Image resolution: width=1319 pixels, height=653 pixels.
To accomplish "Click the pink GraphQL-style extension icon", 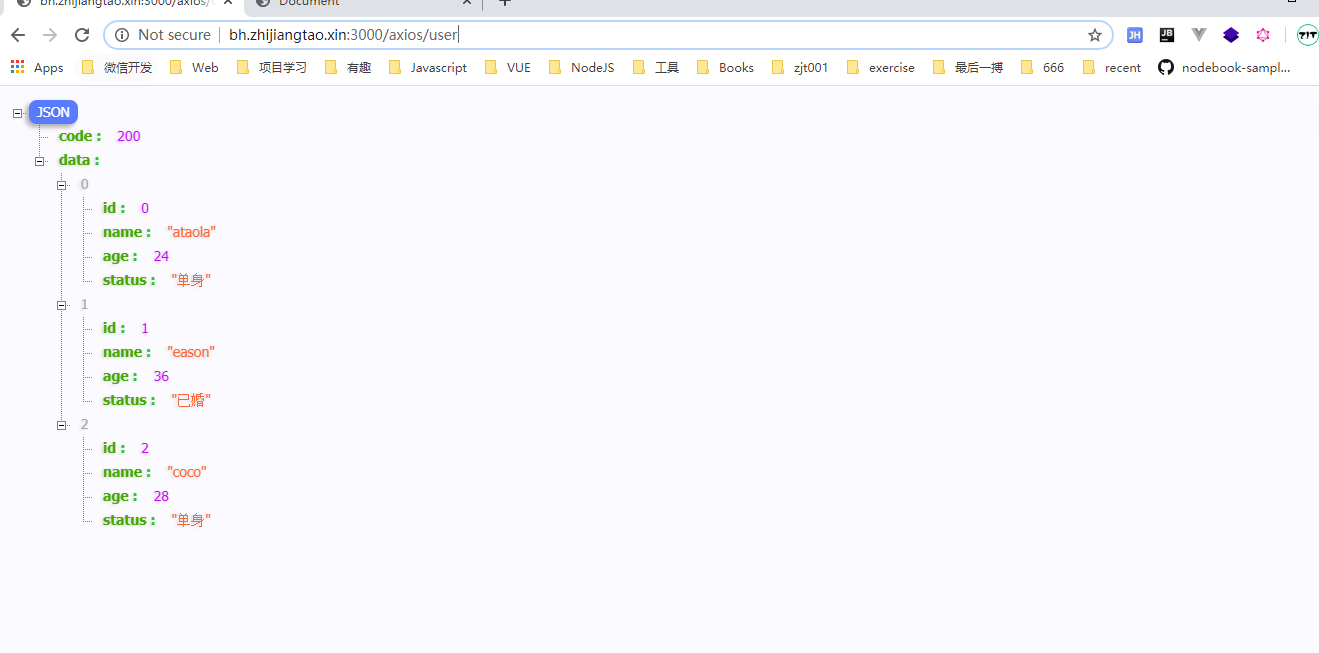I will point(1263,35).
